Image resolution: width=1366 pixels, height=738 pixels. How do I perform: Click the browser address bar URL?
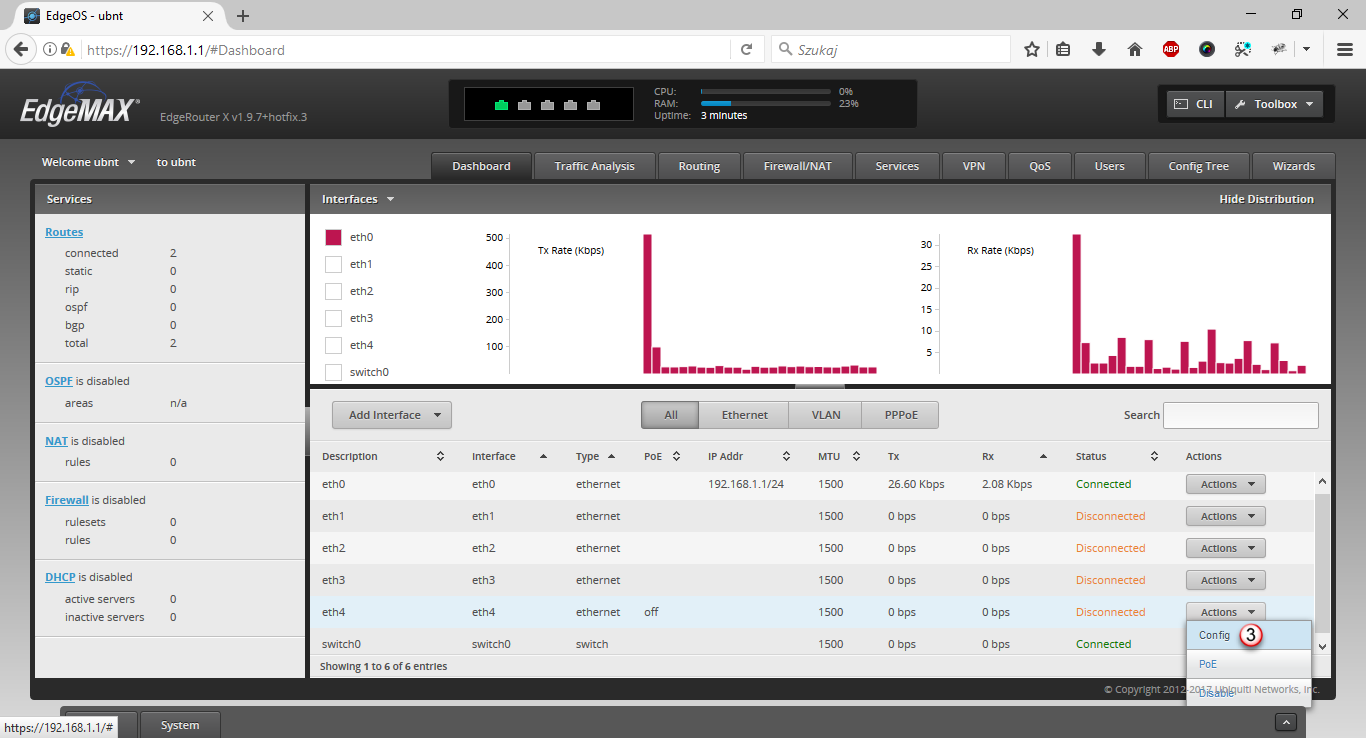click(x=405, y=49)
